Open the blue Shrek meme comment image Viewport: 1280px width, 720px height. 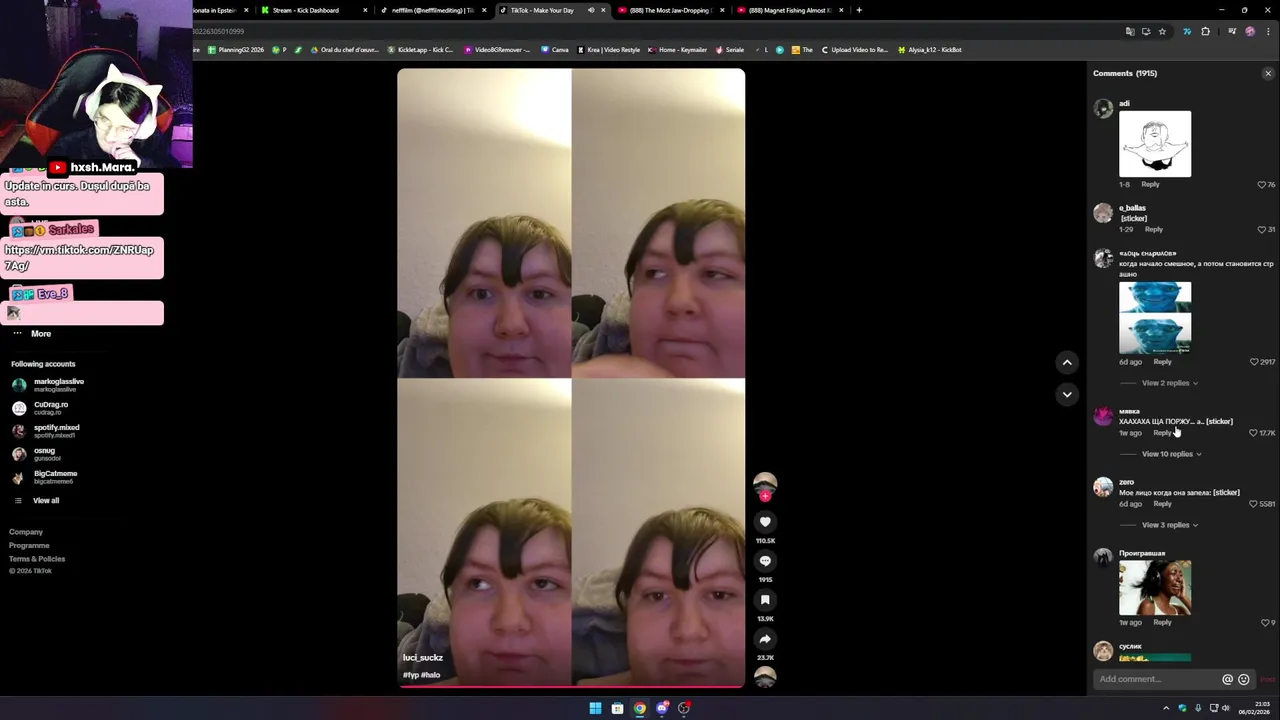(x=1155, y=318)
